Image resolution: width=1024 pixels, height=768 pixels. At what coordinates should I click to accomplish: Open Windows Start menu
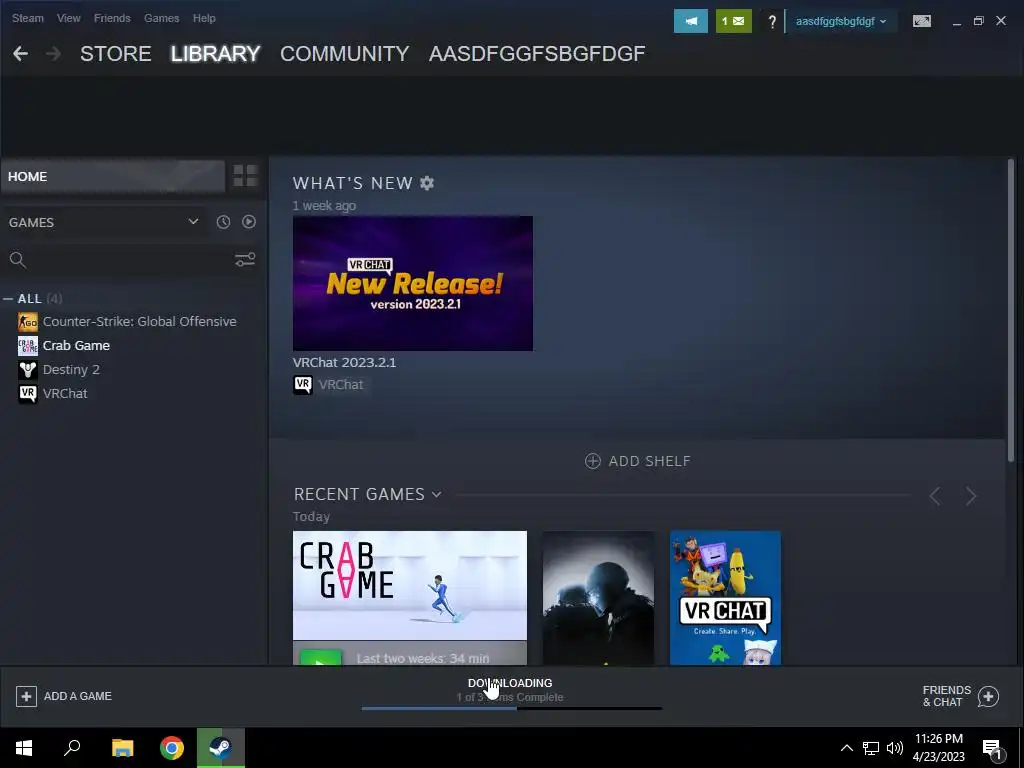click(x=24, y=748)
